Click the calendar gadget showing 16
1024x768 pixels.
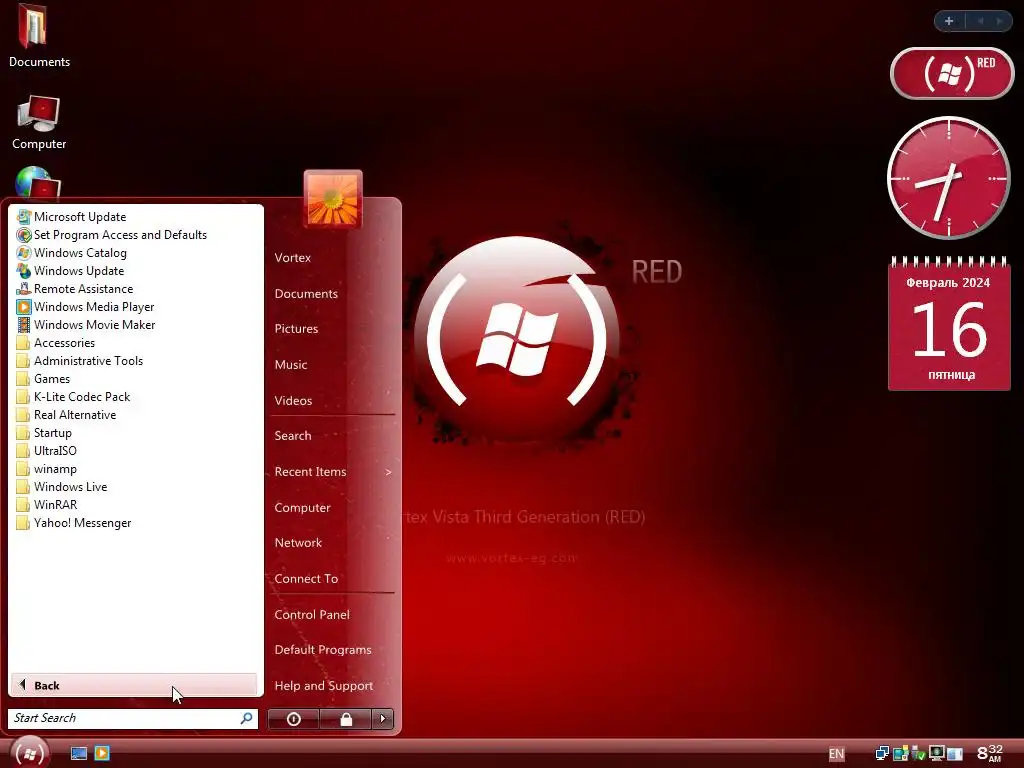click(x=950, y=324)
